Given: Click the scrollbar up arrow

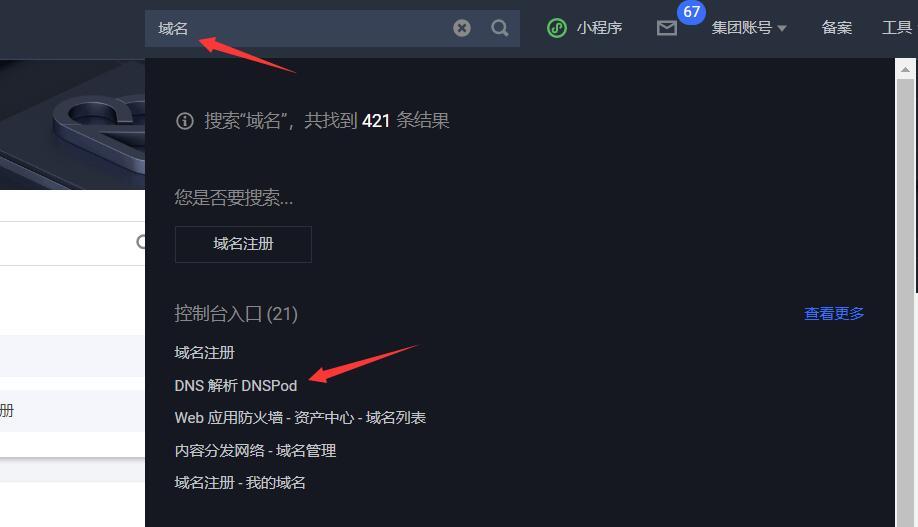Looking at the screenshot, I should [905, 69].
